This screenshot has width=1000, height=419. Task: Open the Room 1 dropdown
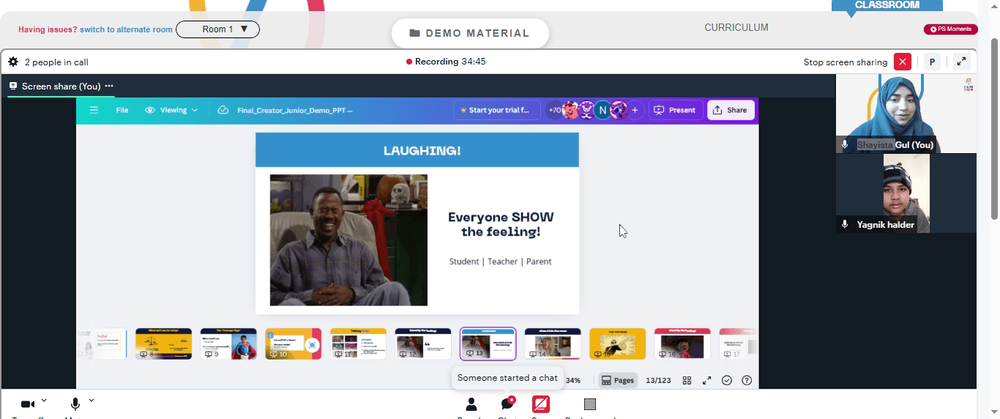point(217,29)
